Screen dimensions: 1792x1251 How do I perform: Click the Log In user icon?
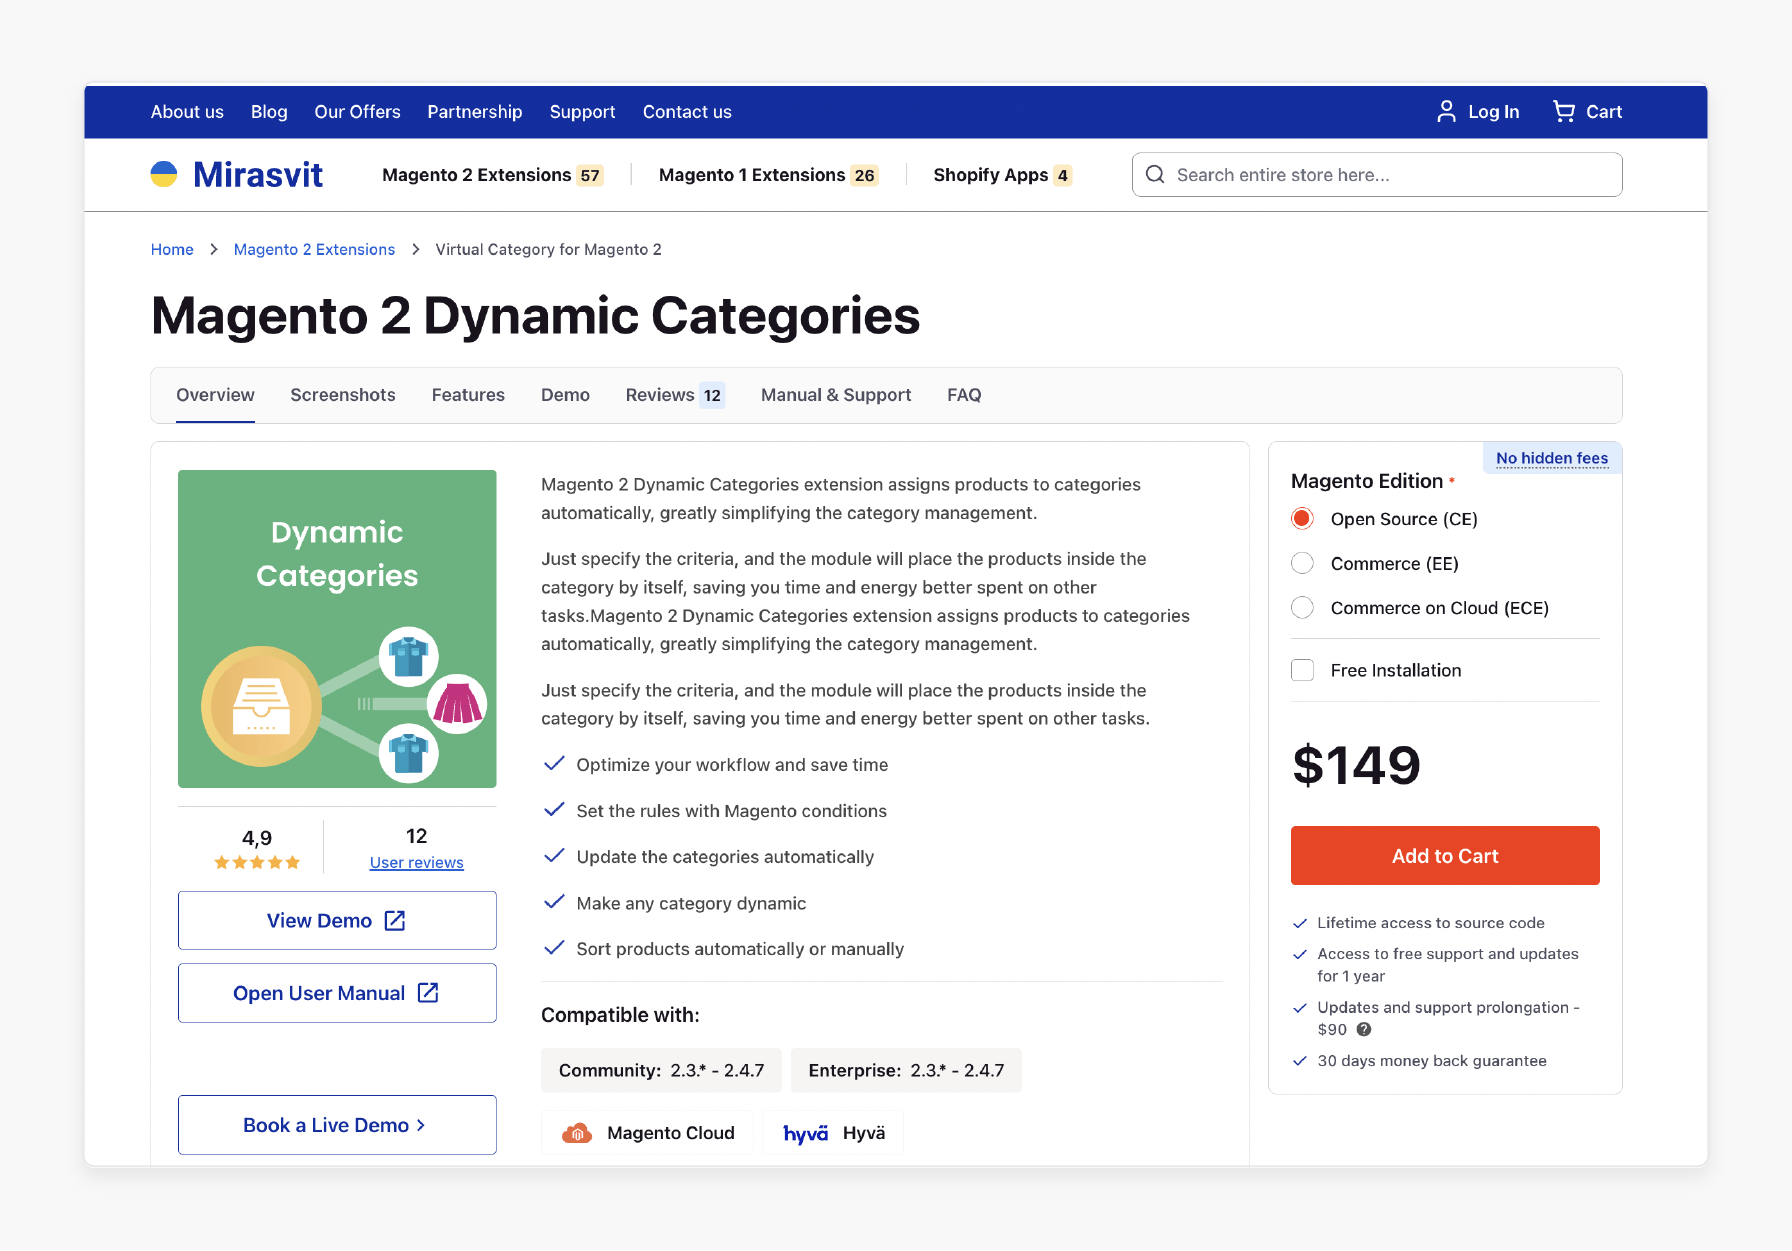coord(1447,111)
